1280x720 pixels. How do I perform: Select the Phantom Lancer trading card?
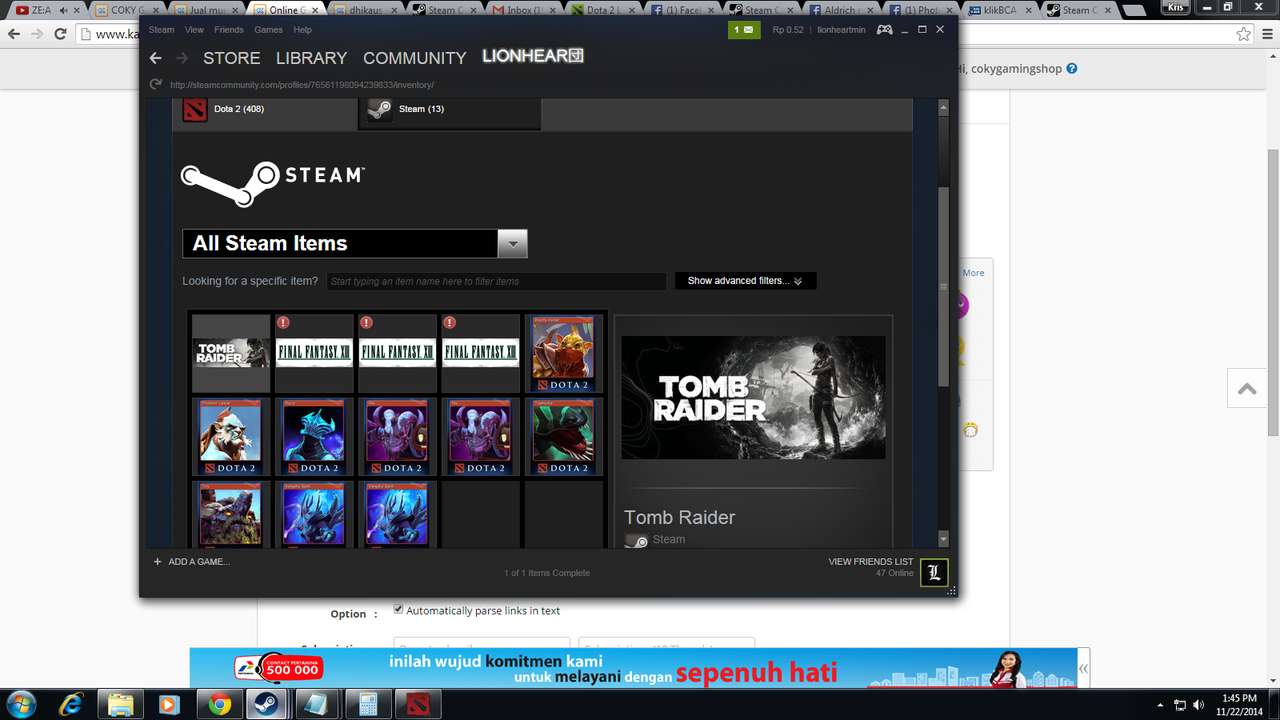231,437
